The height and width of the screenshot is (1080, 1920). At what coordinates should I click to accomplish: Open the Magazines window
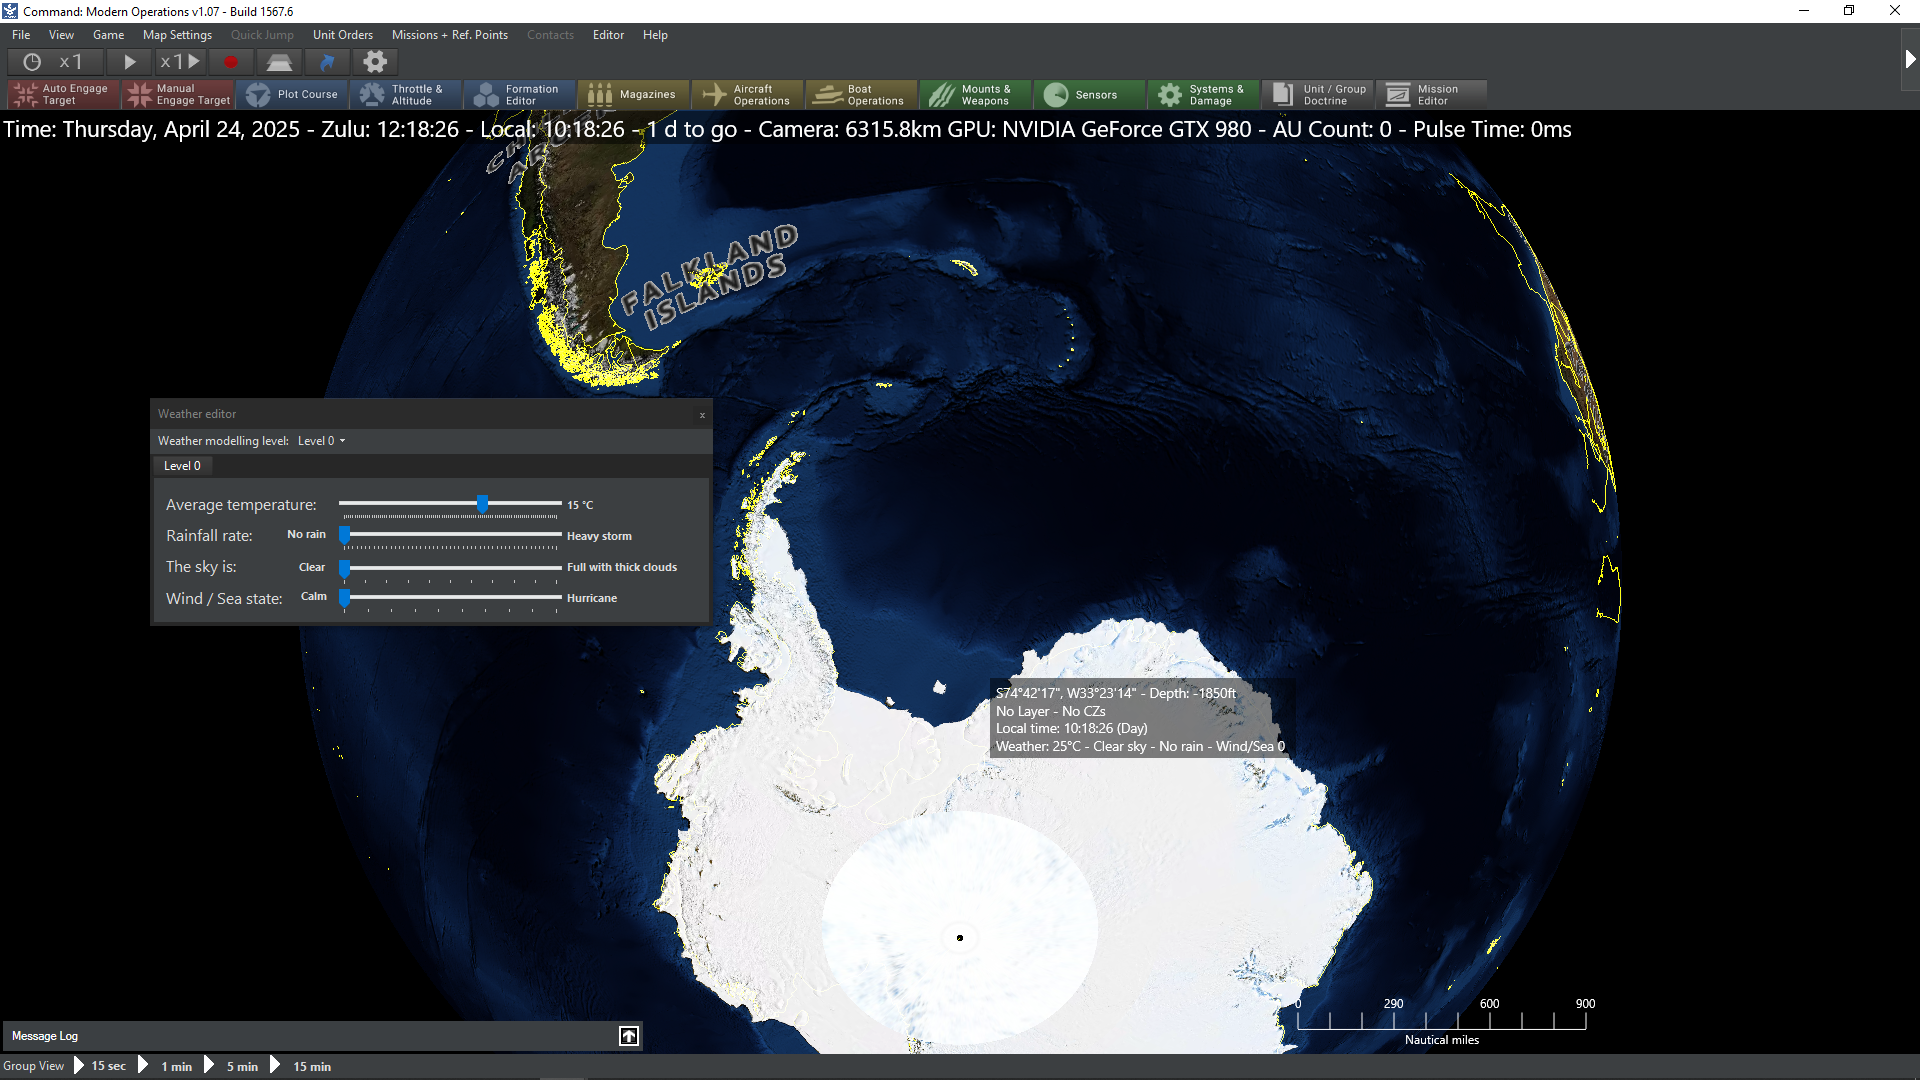pyautogui.click(x=634, y=94)
